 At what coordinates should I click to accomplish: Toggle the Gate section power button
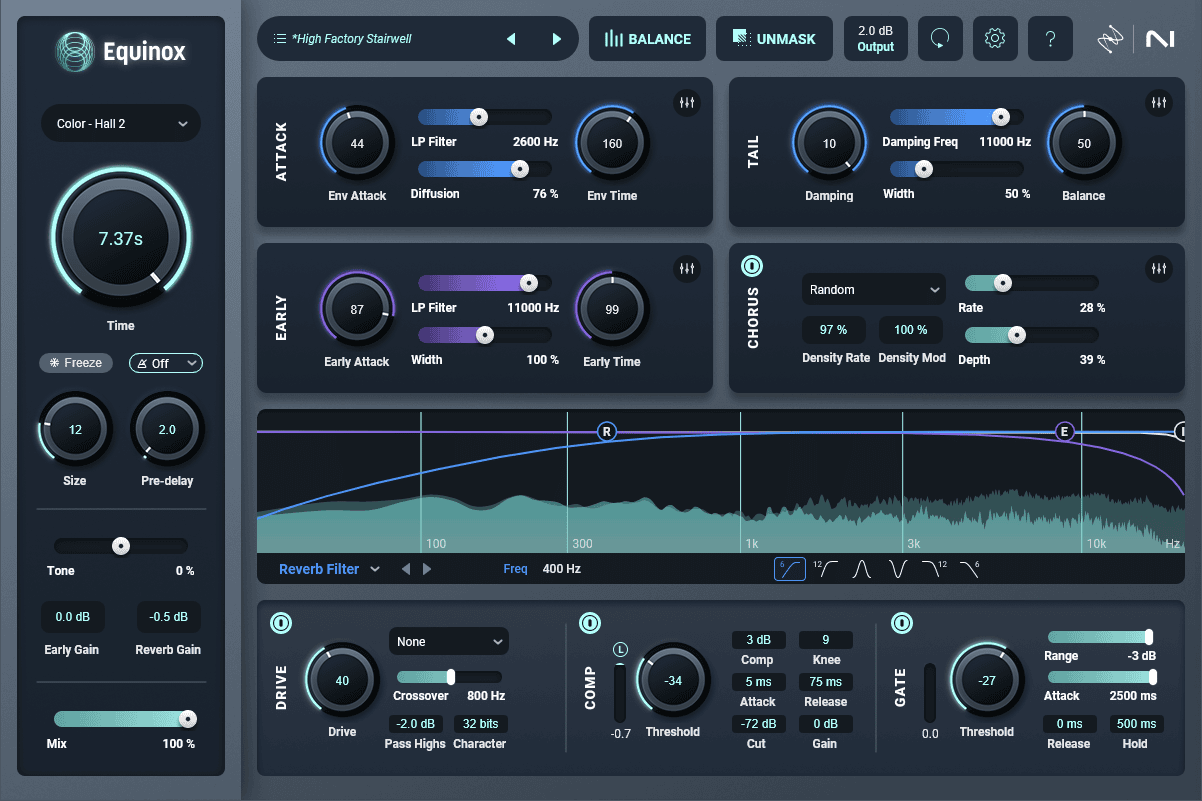tap(902, 623)
